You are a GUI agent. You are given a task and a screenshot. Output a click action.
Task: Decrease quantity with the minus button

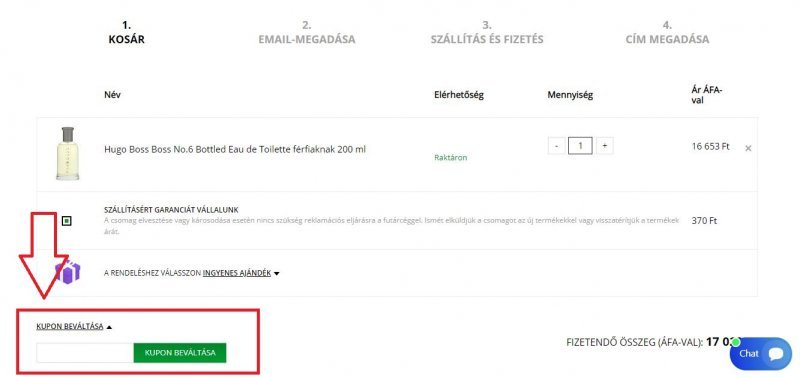556,146
